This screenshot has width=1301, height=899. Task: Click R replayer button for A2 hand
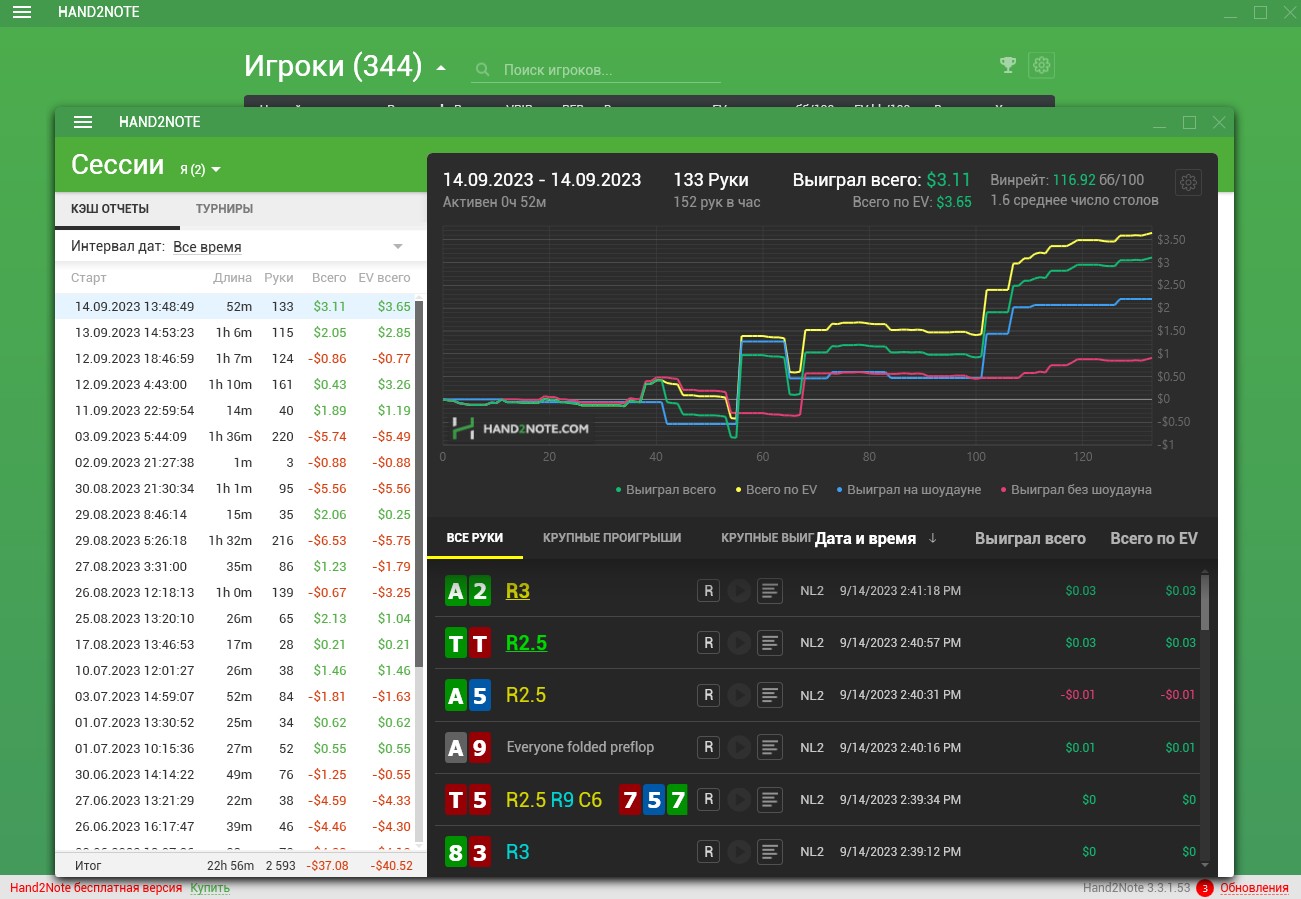708,591
